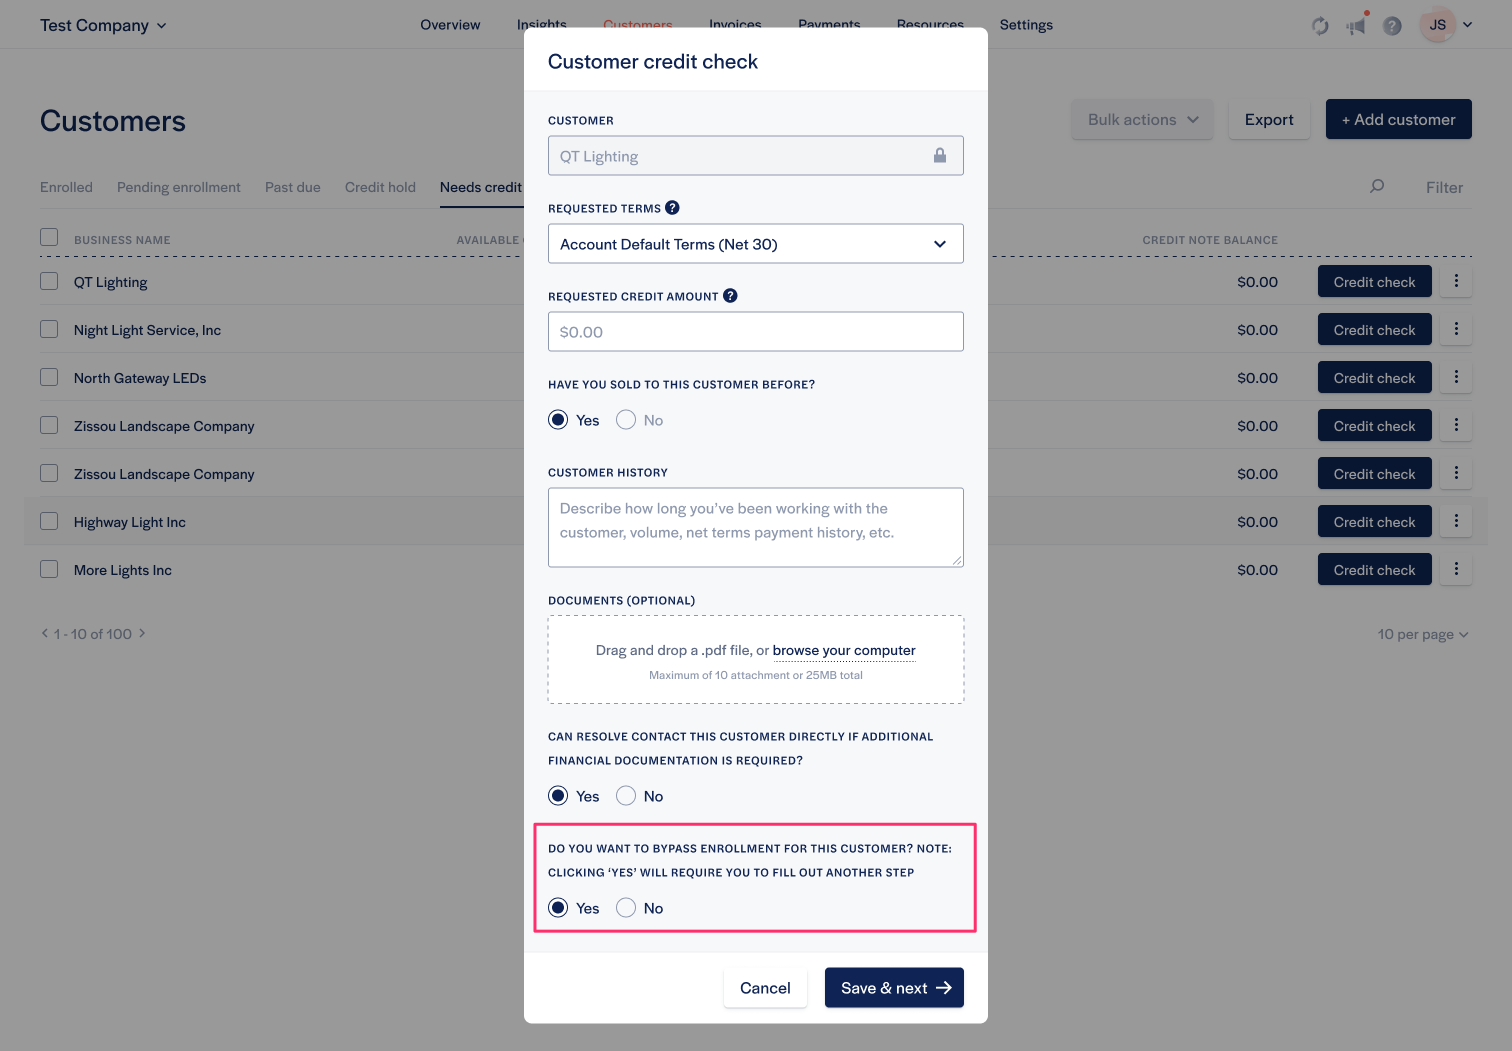Click the help question mark icon
The image size is (1512, 1051).
coord(1392,25)
